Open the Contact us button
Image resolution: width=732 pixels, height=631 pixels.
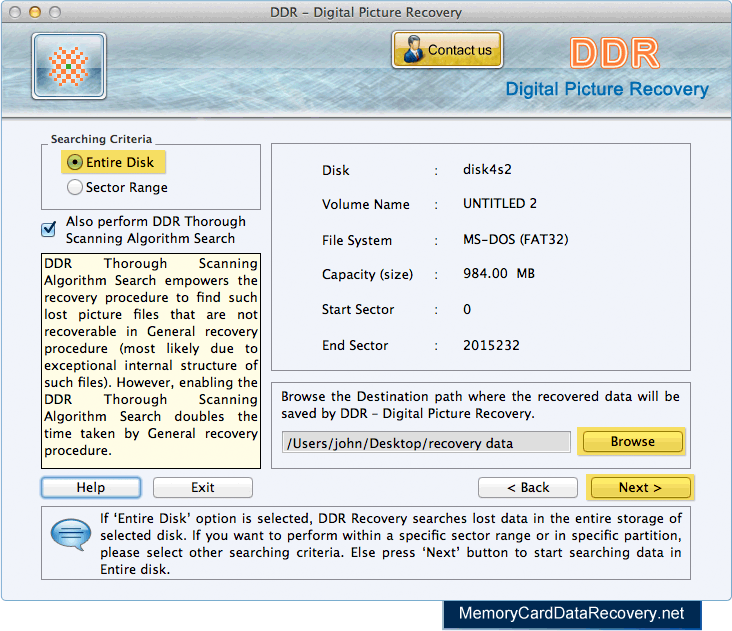coord(447,49)
